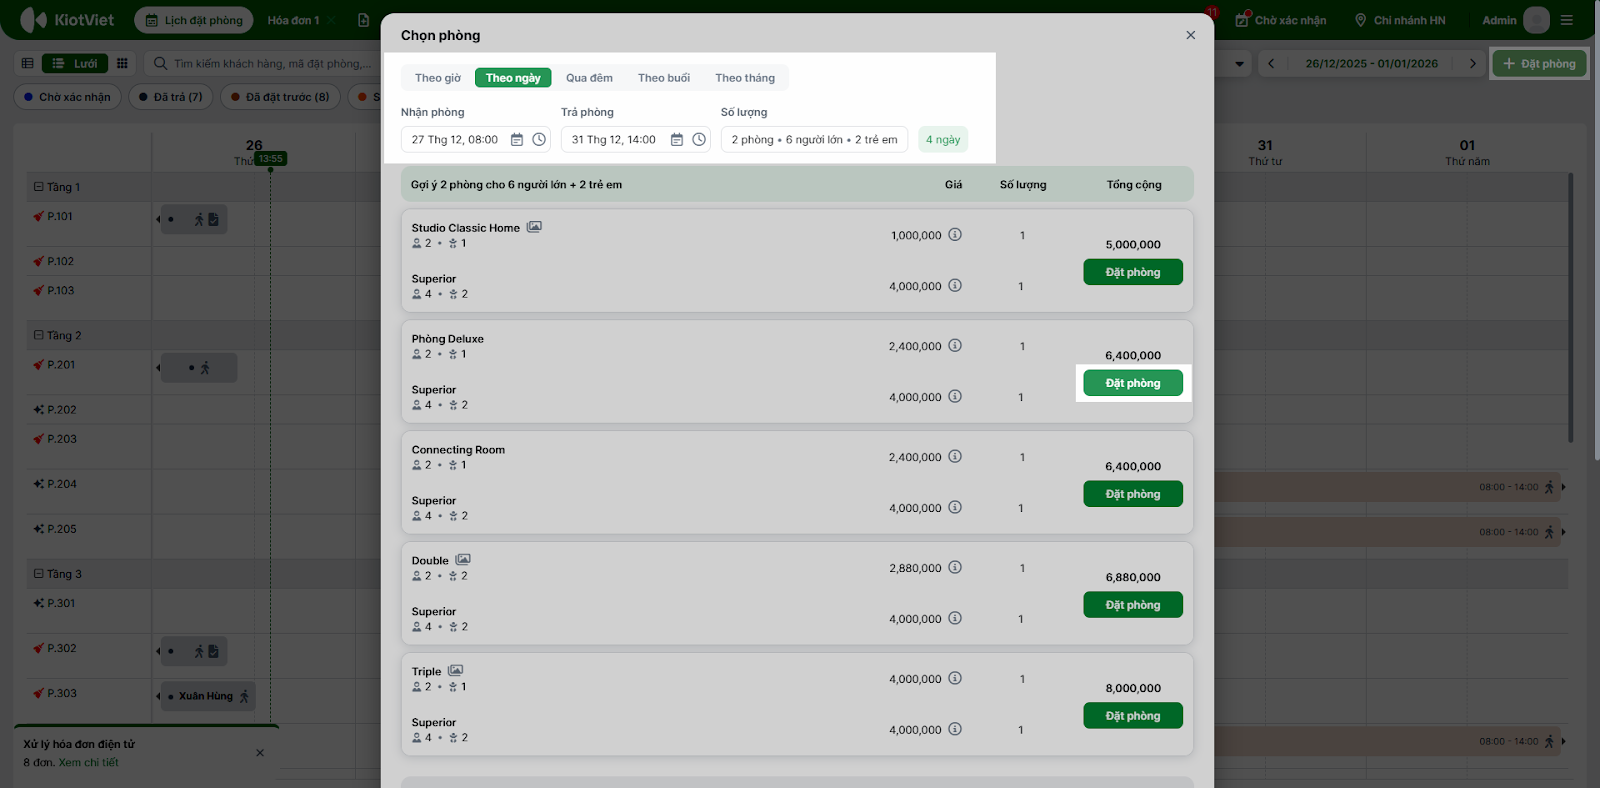Screen dimensions: 1600x788
Task: Toggle the 'Đã đặt trước (8)' filter chip
Action: point(280,97)
